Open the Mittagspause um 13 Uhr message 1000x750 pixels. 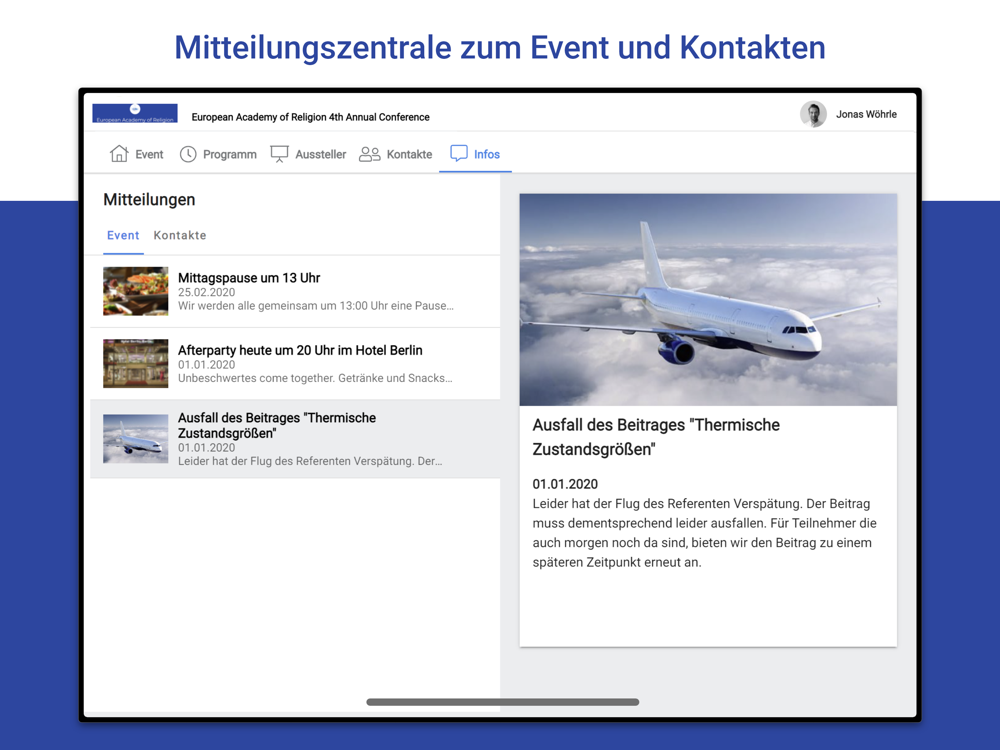point(295,291)
